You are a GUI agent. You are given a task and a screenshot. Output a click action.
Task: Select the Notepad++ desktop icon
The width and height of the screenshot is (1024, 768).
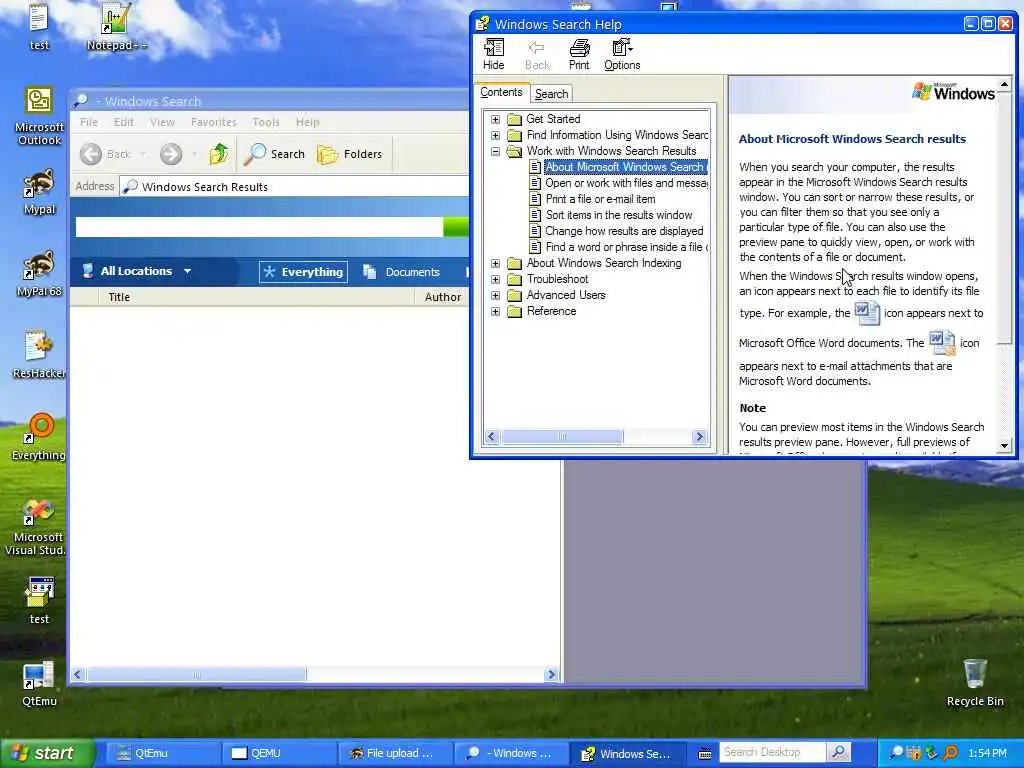pyautogui.click(x=117, y=27)
